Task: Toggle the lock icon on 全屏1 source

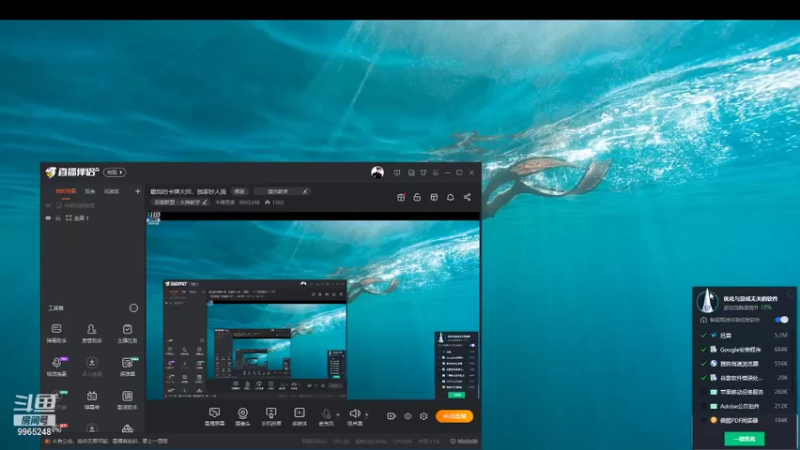Action: click(58, 218)
